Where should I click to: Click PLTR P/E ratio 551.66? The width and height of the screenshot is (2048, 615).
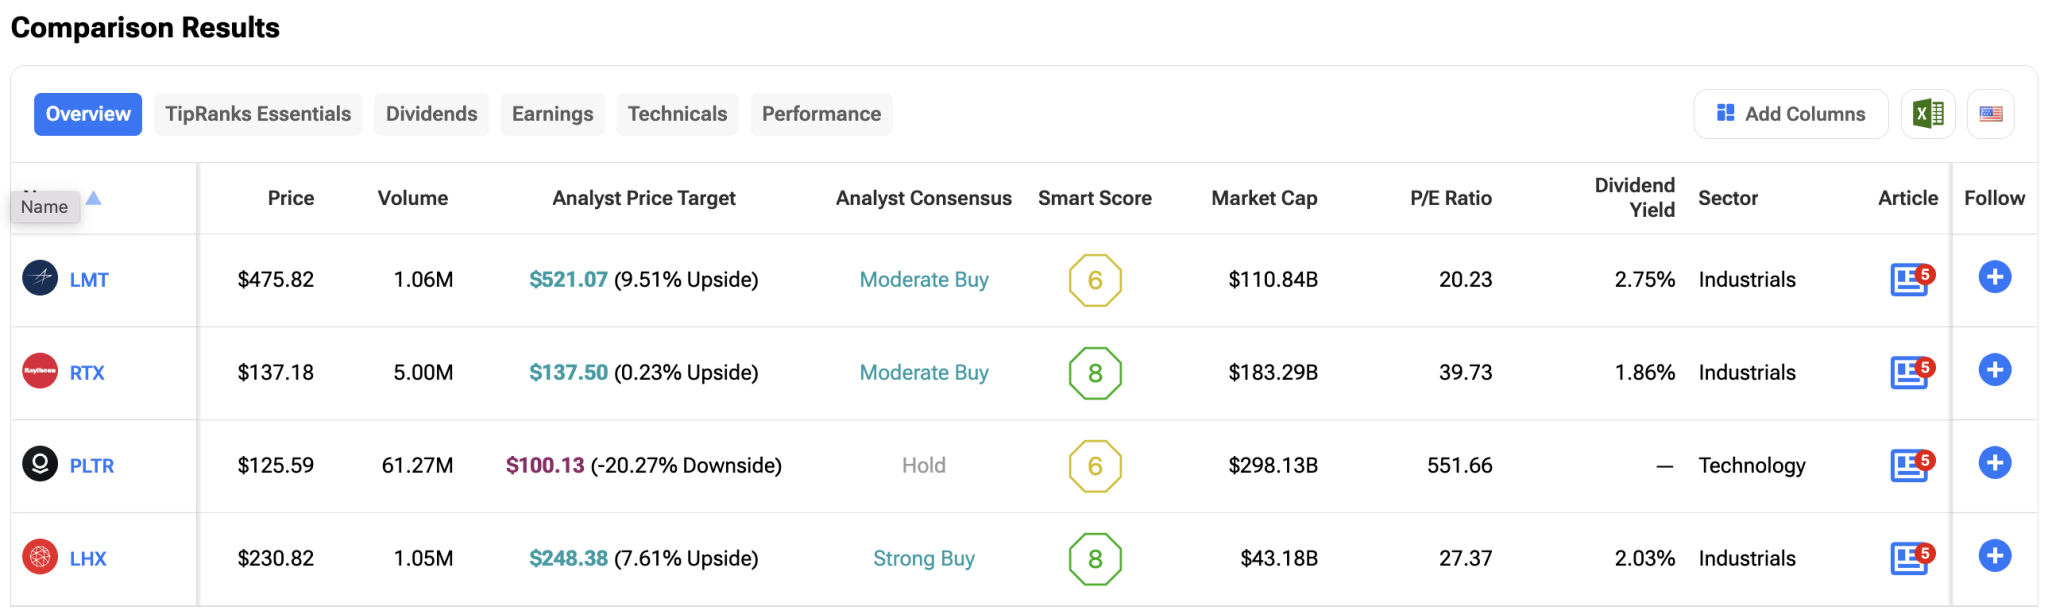[1460, 466]
